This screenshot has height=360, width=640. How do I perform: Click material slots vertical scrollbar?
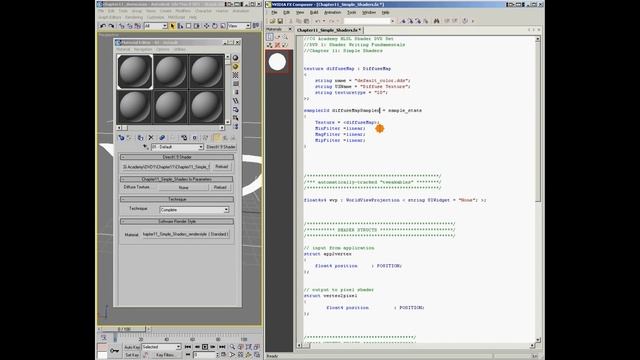tap(228, 89)
